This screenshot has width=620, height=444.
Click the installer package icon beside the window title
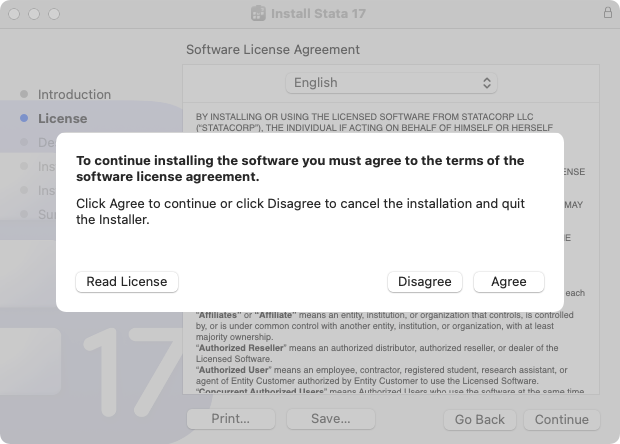(258, 14)
